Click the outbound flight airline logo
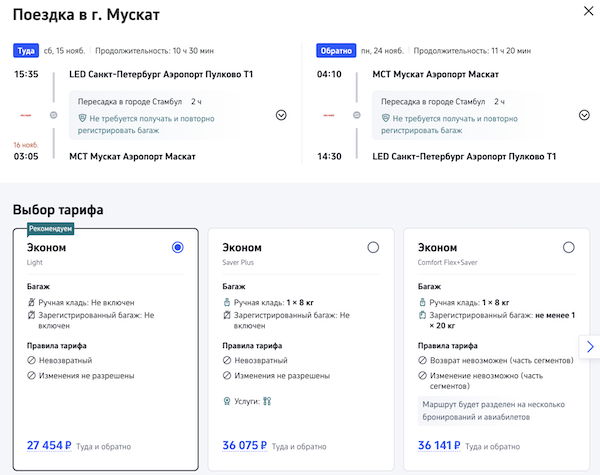Image resolution: width=600 pixels, height=475 pixels. pos(26,115)
